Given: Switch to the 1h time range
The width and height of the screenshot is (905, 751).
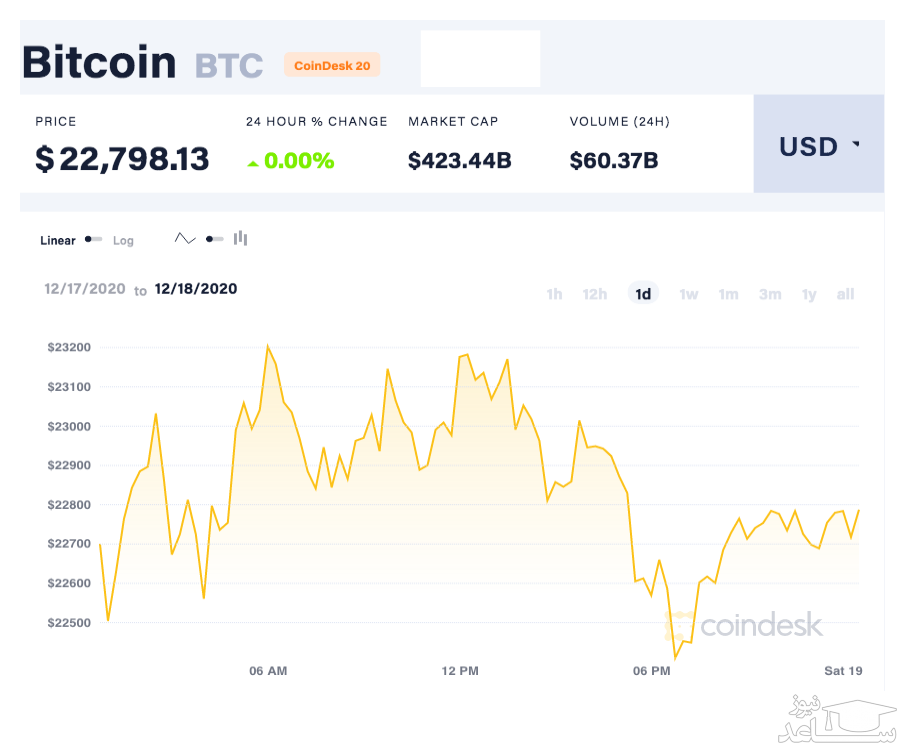Looking at the screenshot, I should tap(554, 294).
